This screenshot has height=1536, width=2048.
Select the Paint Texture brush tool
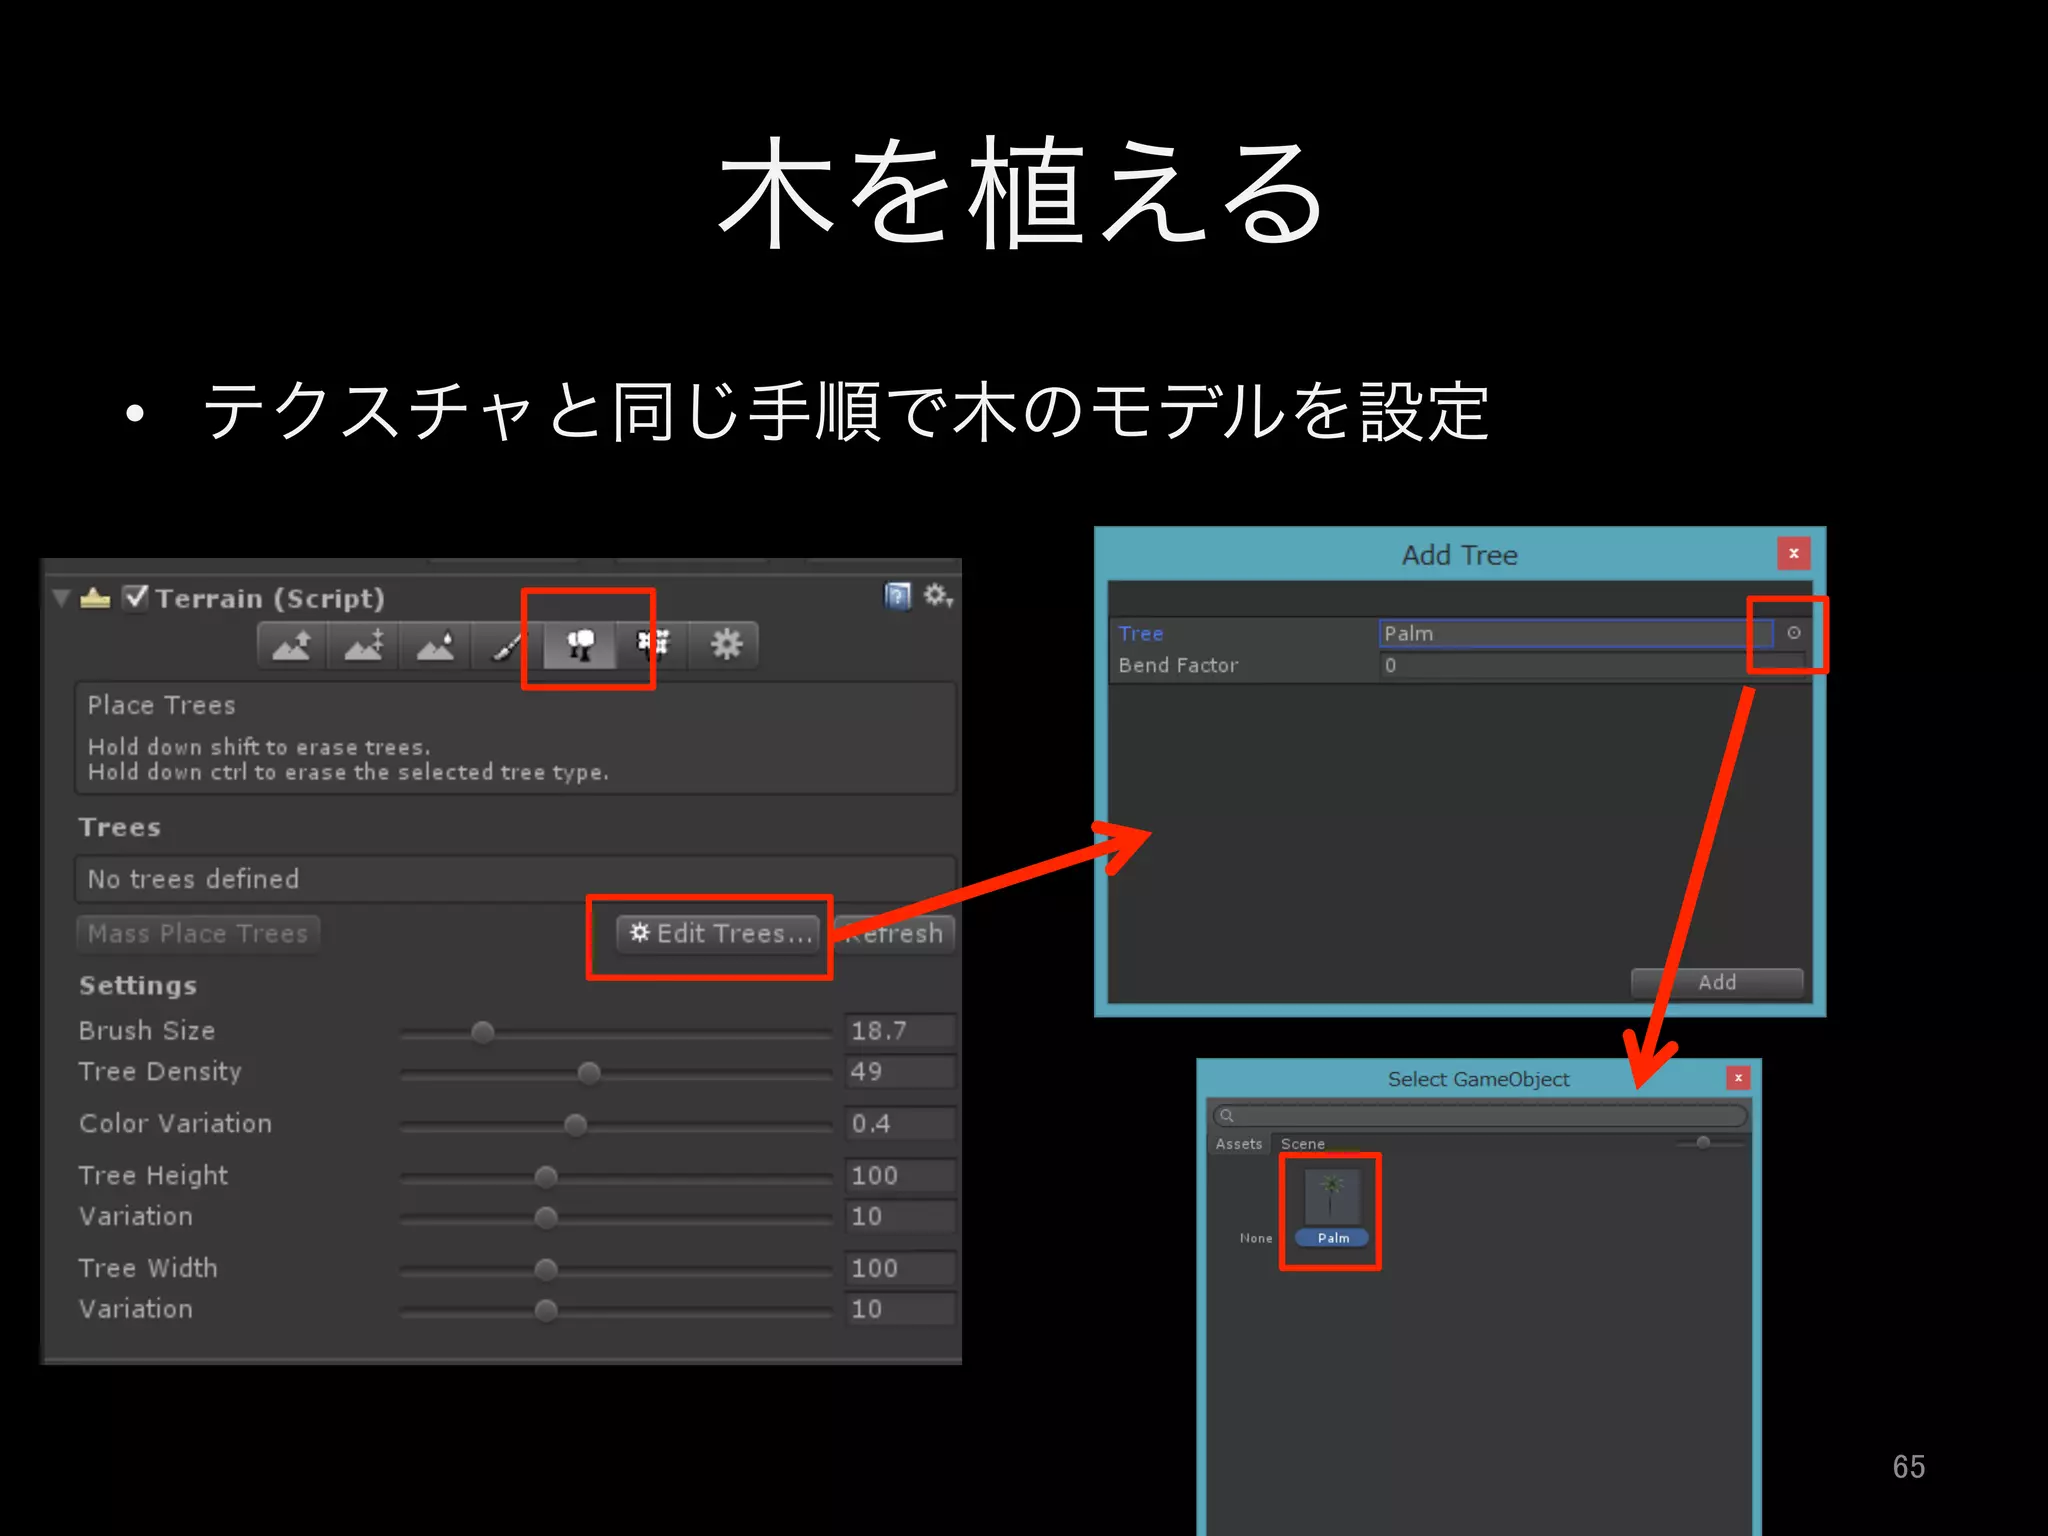point(507,645)
